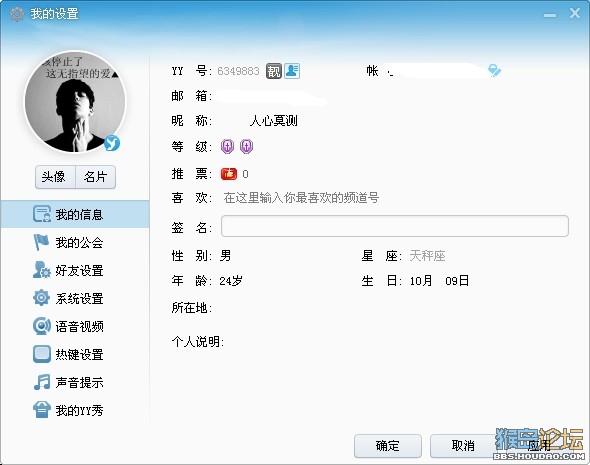Switch to the 我的公会 section
This screenshot has height=465, width=590.
tap(75, 242)
